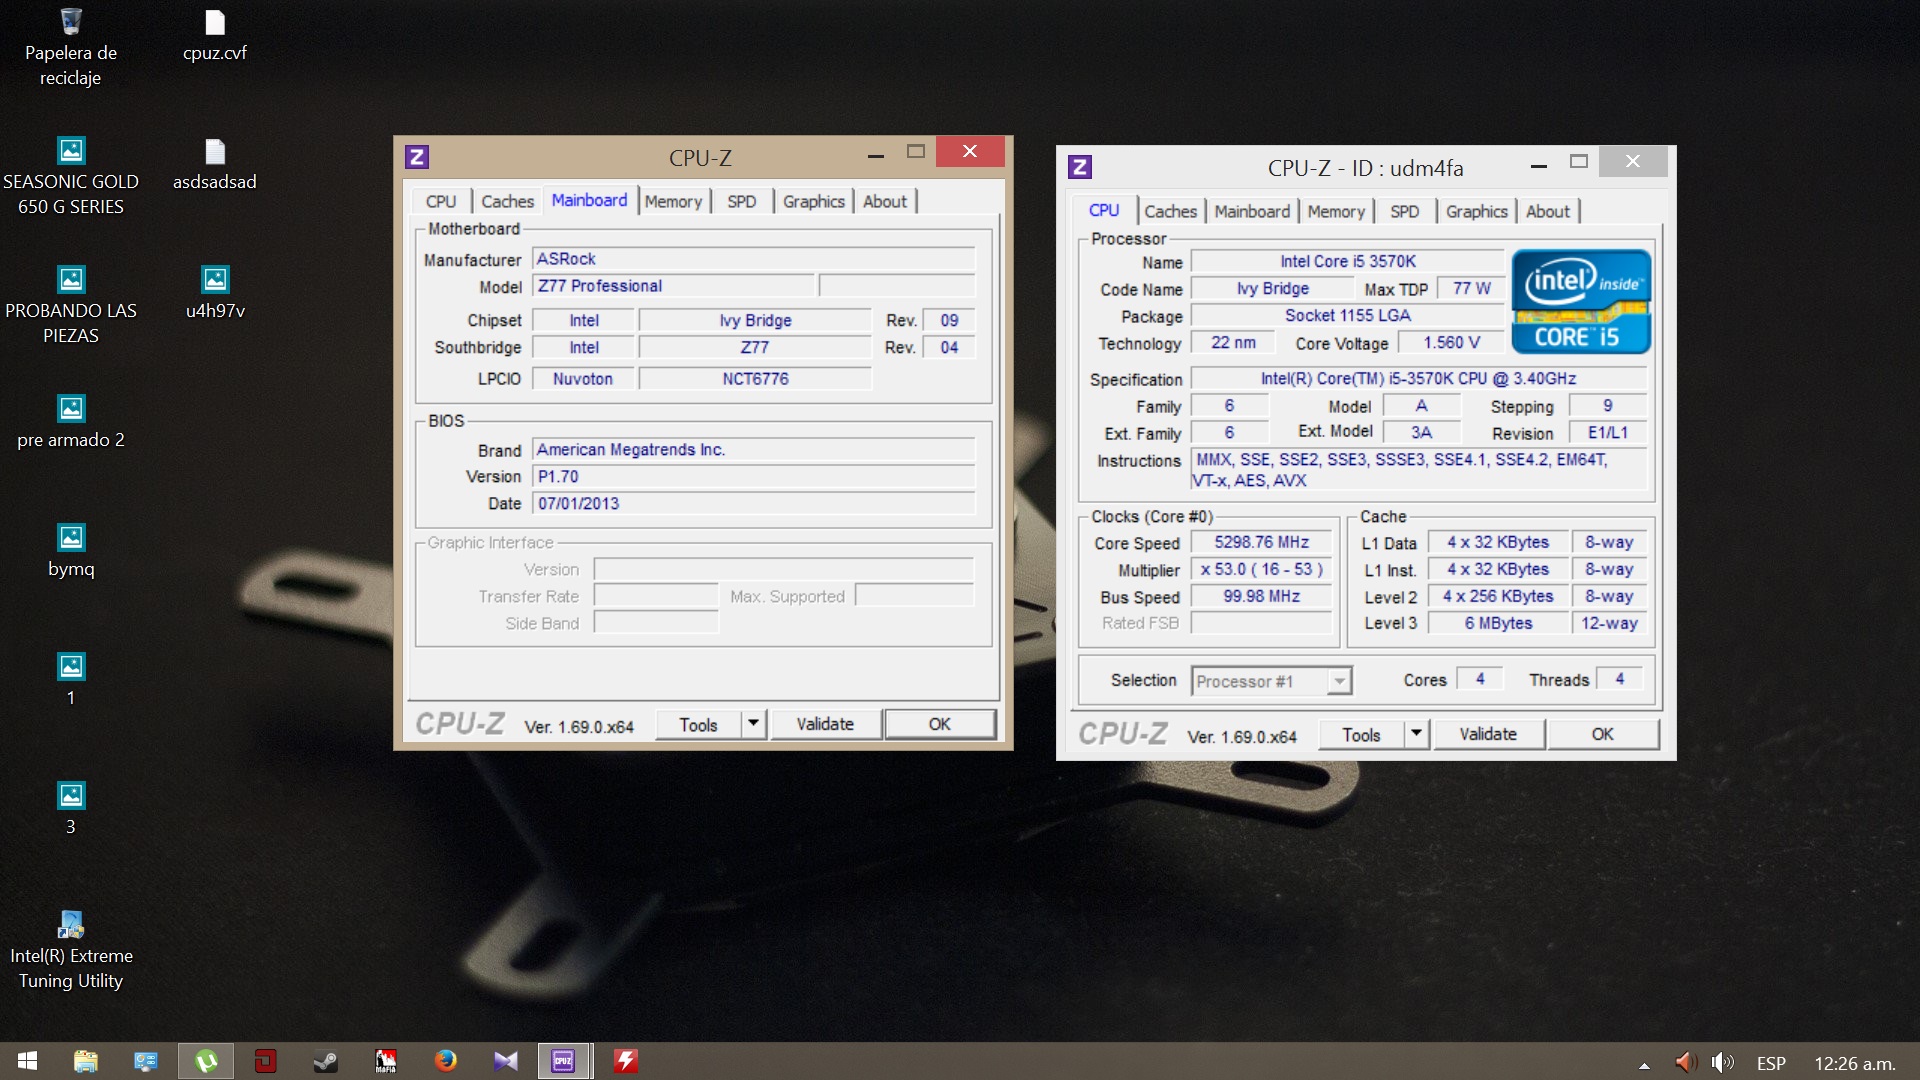This screenshot has width=1920, height=1080.
Task: Click the Z logo in CPU-Z udm4fa window
Action: [1080, 167]
